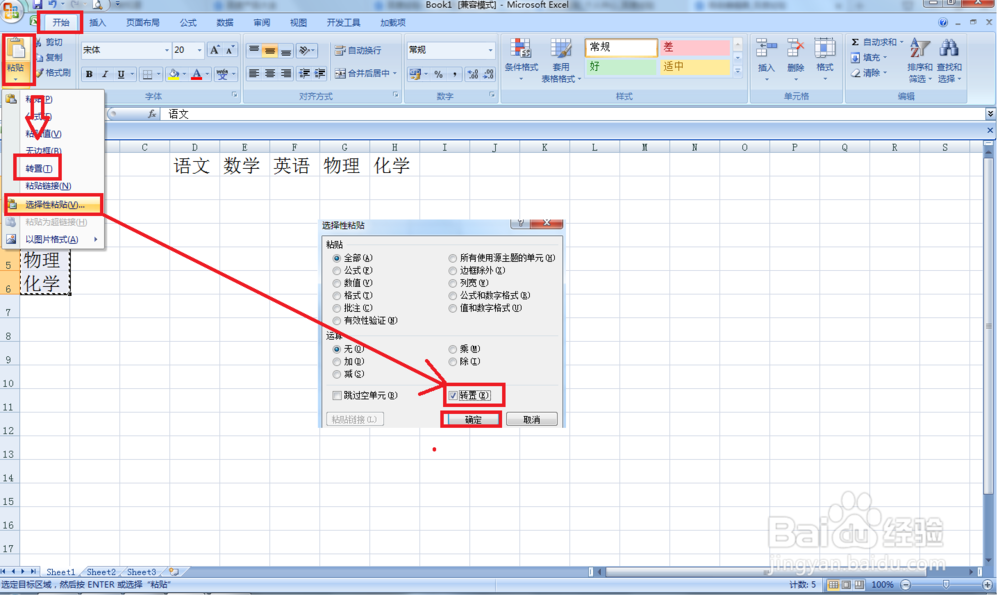Open the font name dropdown 宋体
The height and width of the screenshot is (598, 1000).
(166, 50)
